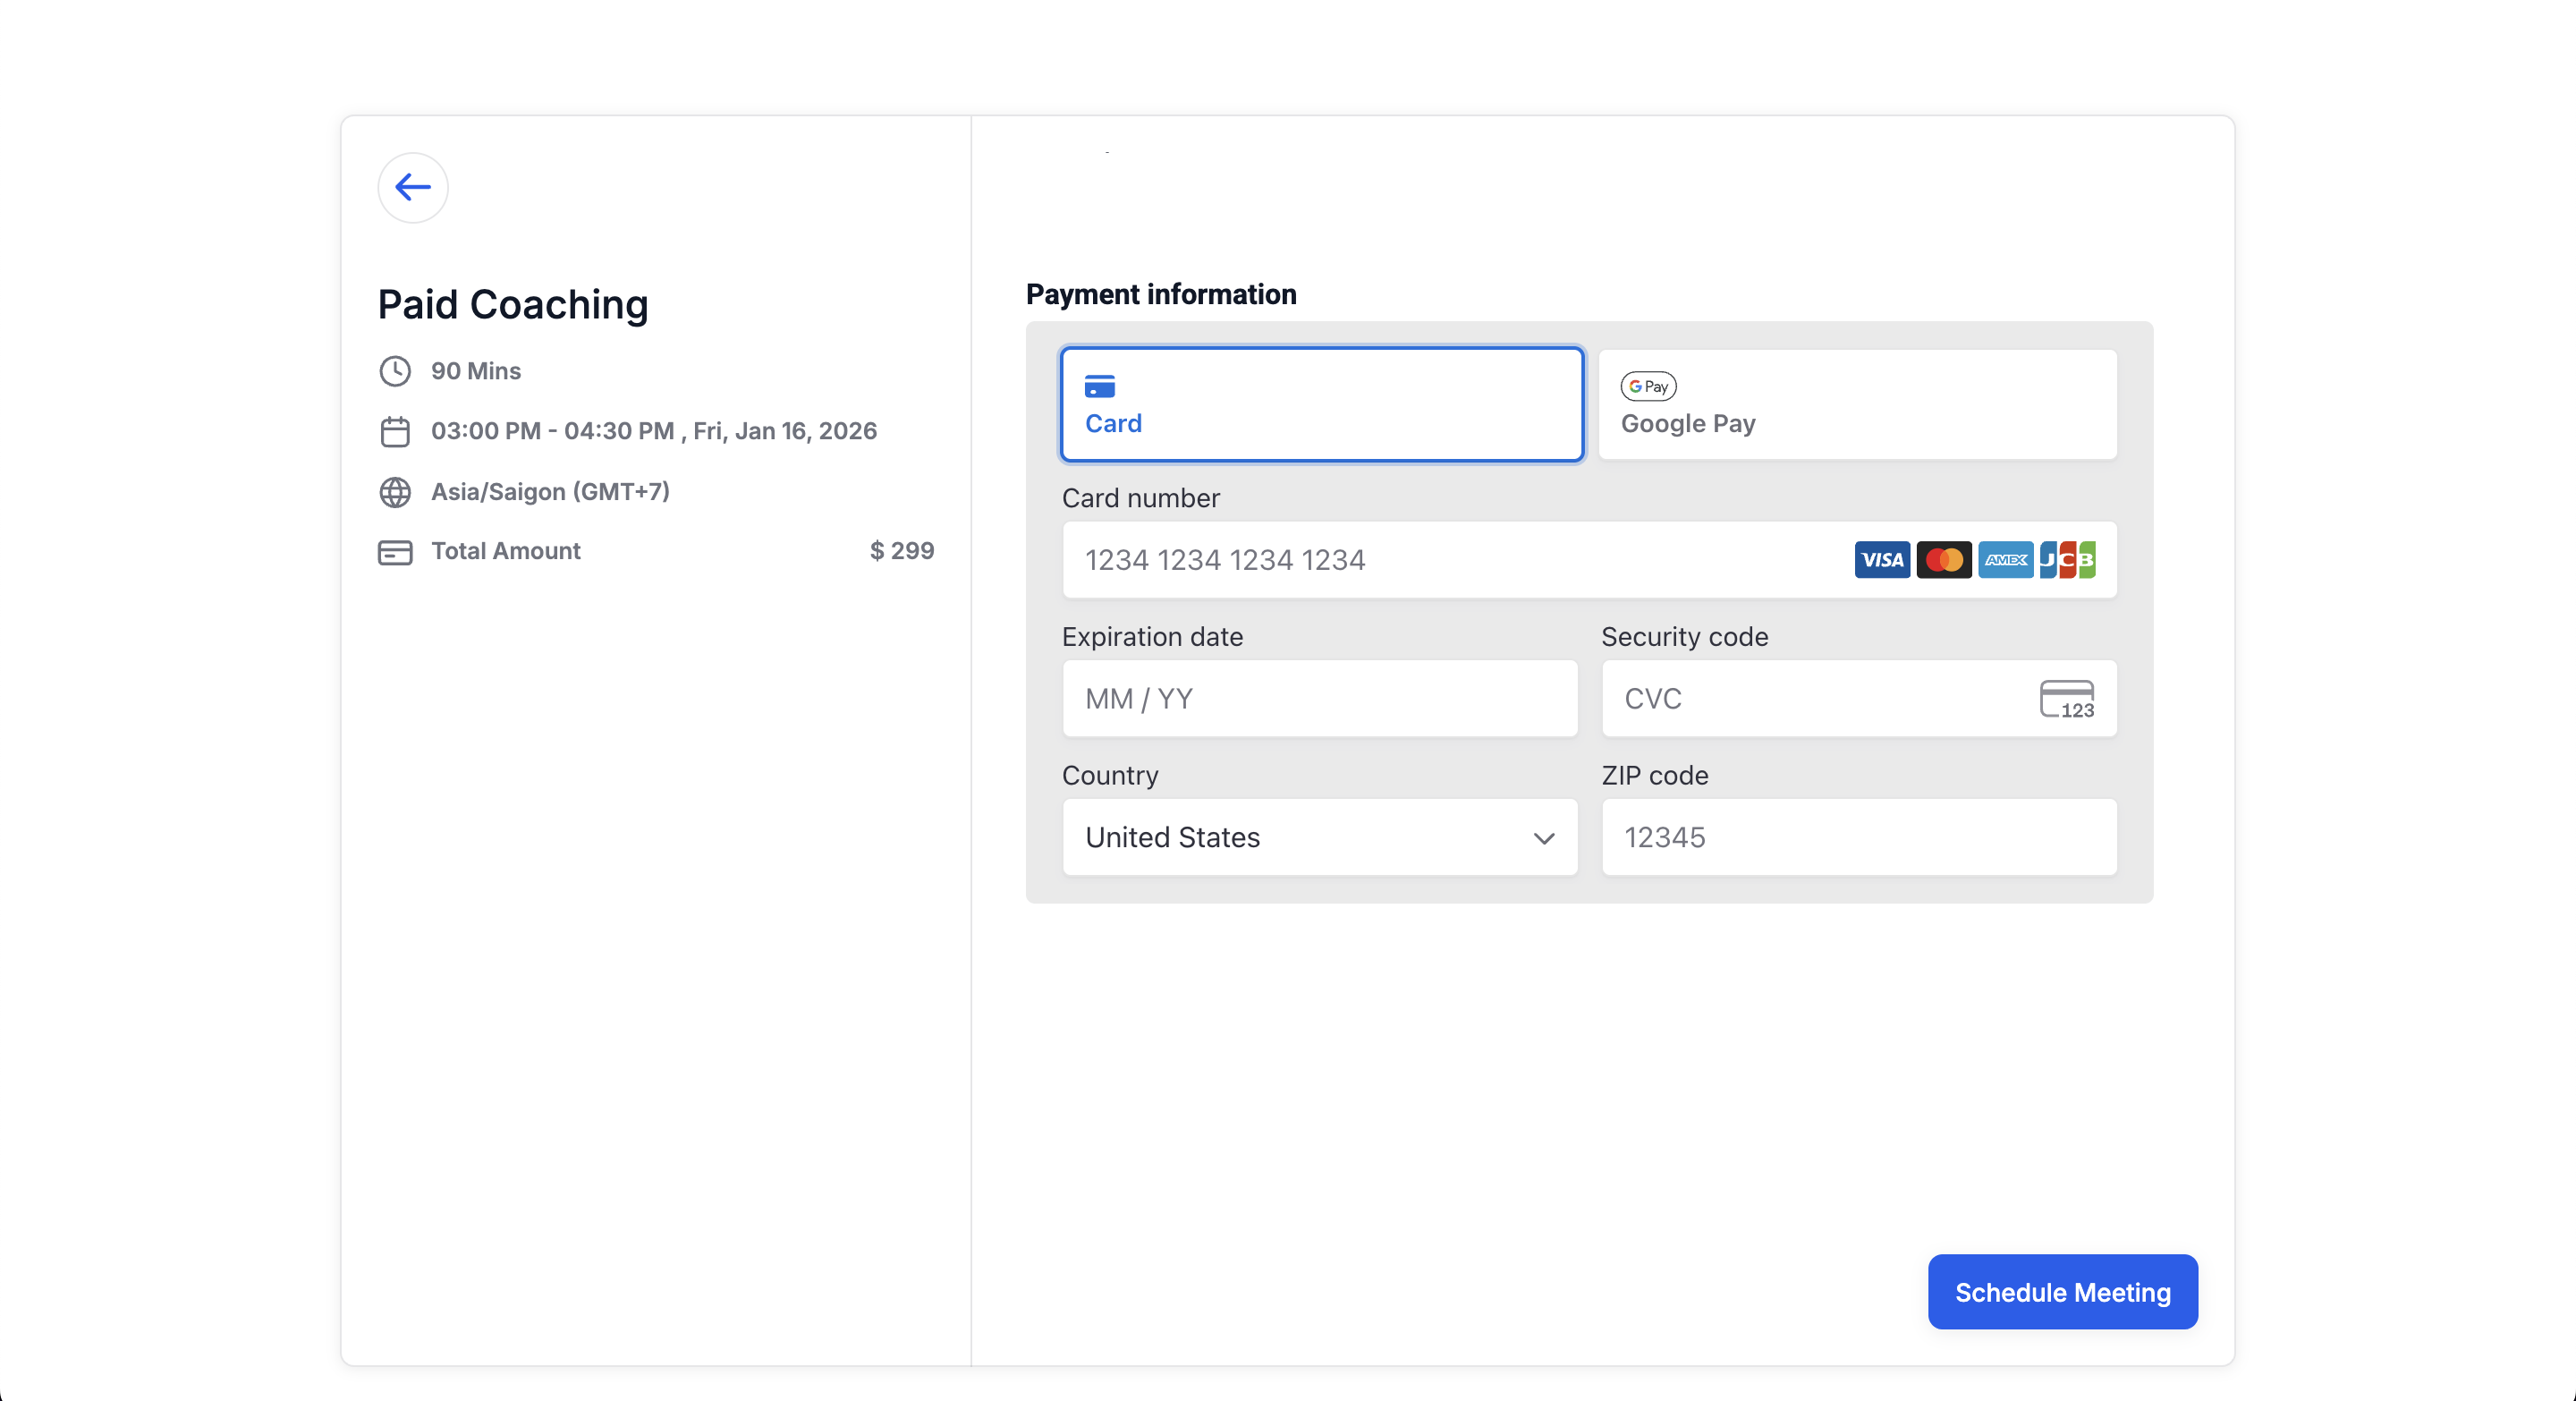Focus the ZIP code input field
The height and width of the screenshot is (1401, 2576).
pyautogui.click(x=1858, y=837)
